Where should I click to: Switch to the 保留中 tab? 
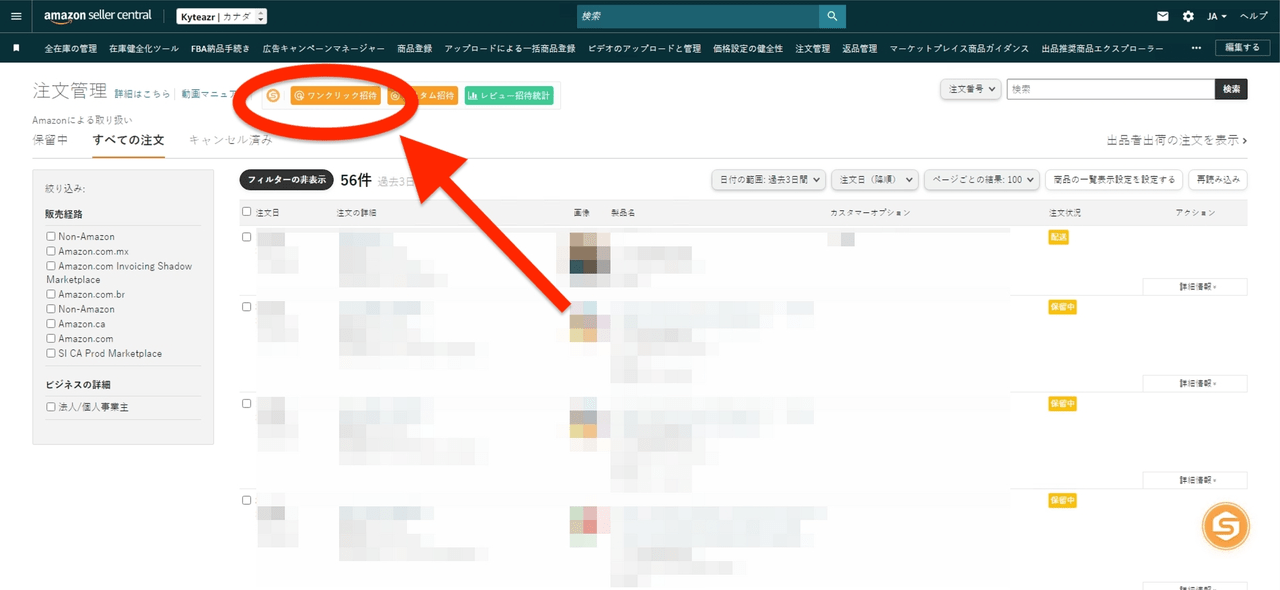(x=50, y=140)
